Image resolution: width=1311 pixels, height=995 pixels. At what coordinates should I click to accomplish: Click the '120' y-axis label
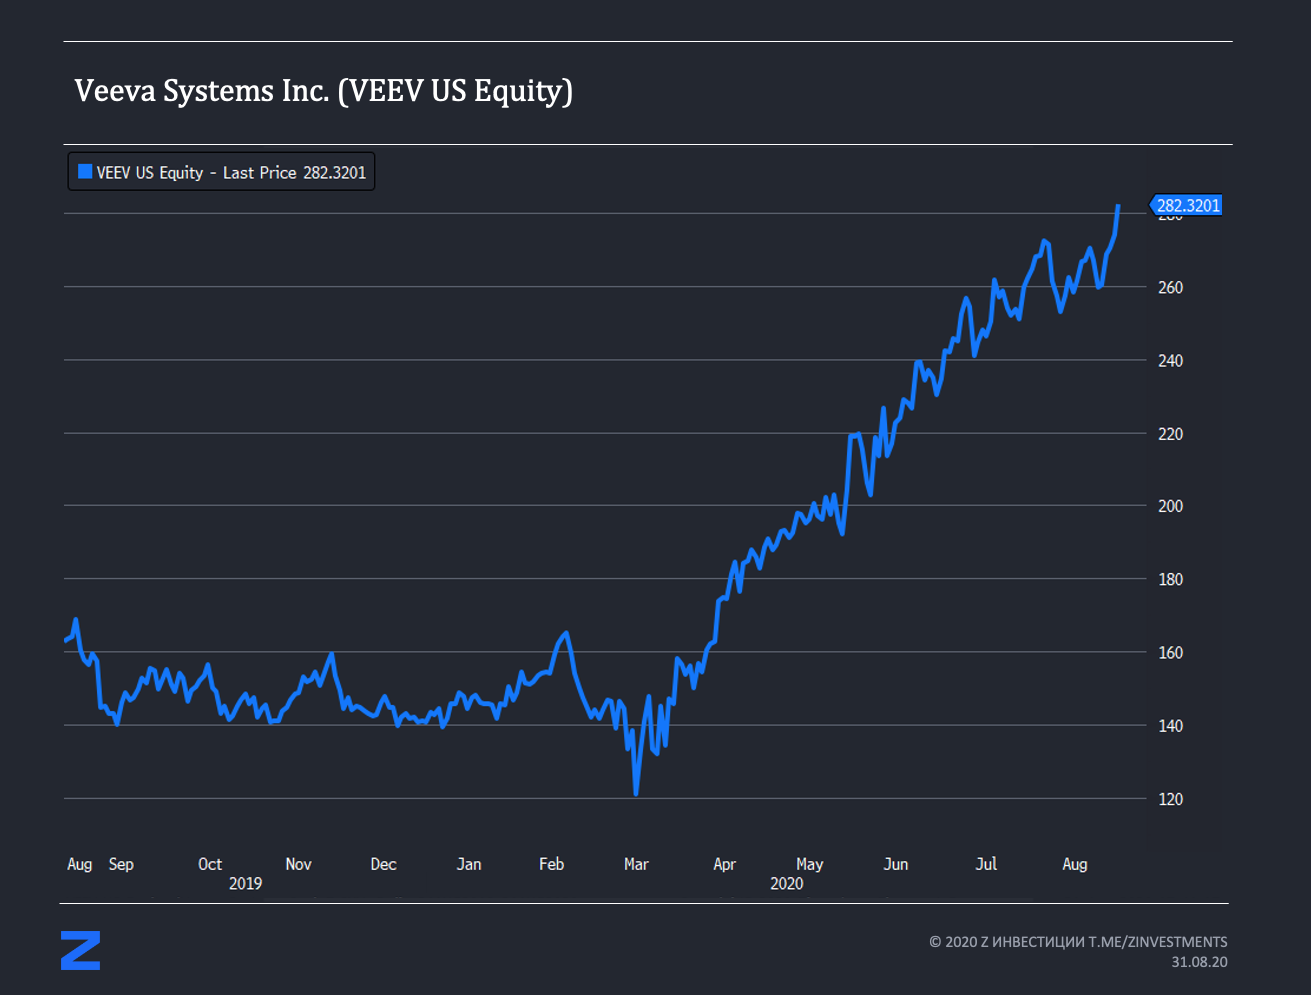point(1170,799)
